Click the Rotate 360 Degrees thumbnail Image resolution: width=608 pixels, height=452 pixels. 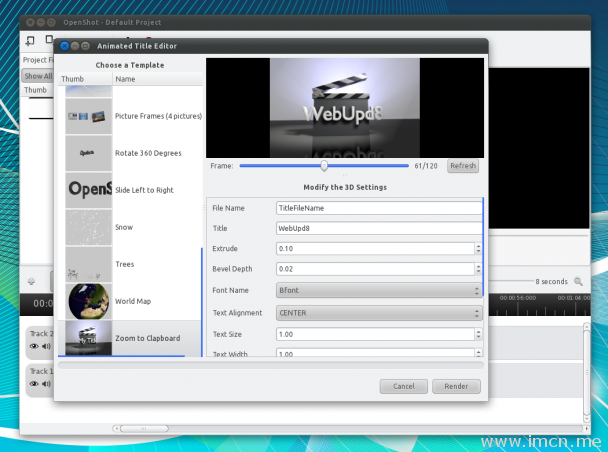point(88,153)
